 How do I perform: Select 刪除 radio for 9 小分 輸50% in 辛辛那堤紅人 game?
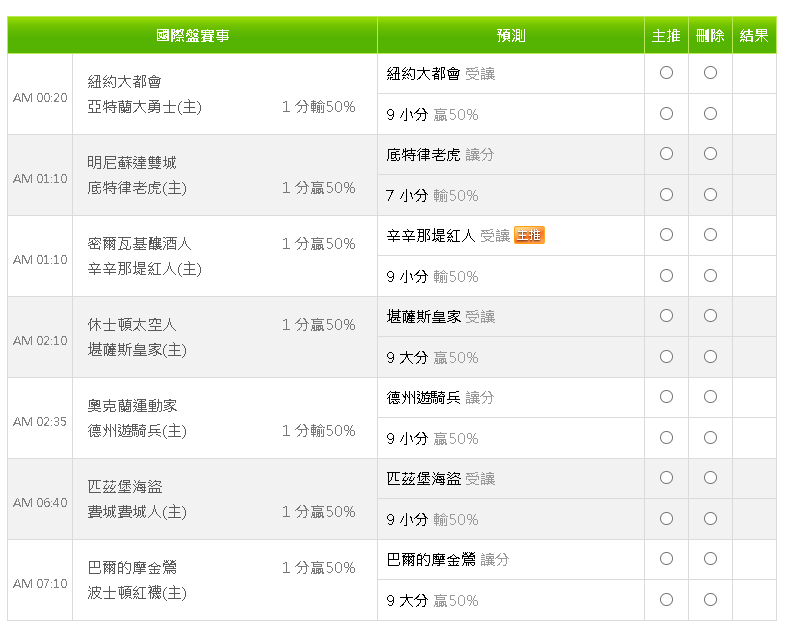pyautogui.click(x=710, y=276)
